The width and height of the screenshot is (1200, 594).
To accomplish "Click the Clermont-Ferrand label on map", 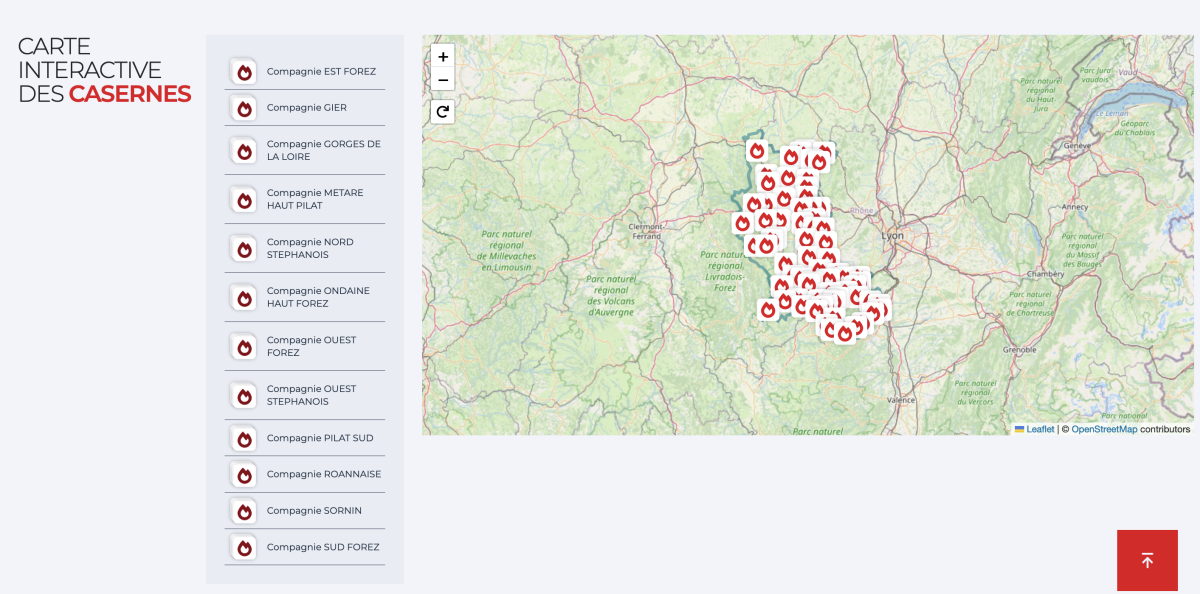I will [x=645, y=231].
